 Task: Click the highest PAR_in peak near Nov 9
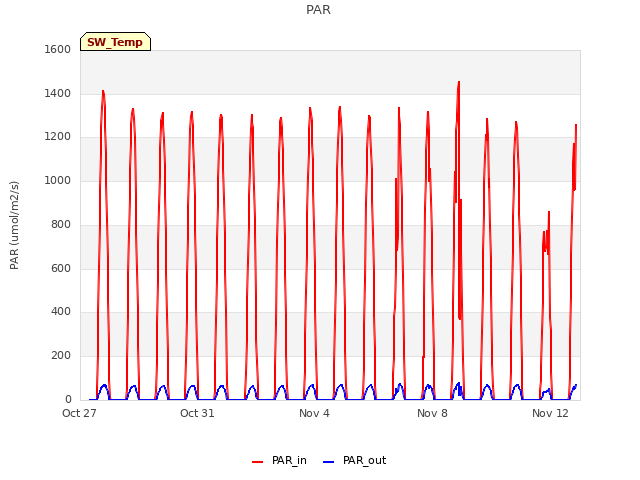pos(459,82)
